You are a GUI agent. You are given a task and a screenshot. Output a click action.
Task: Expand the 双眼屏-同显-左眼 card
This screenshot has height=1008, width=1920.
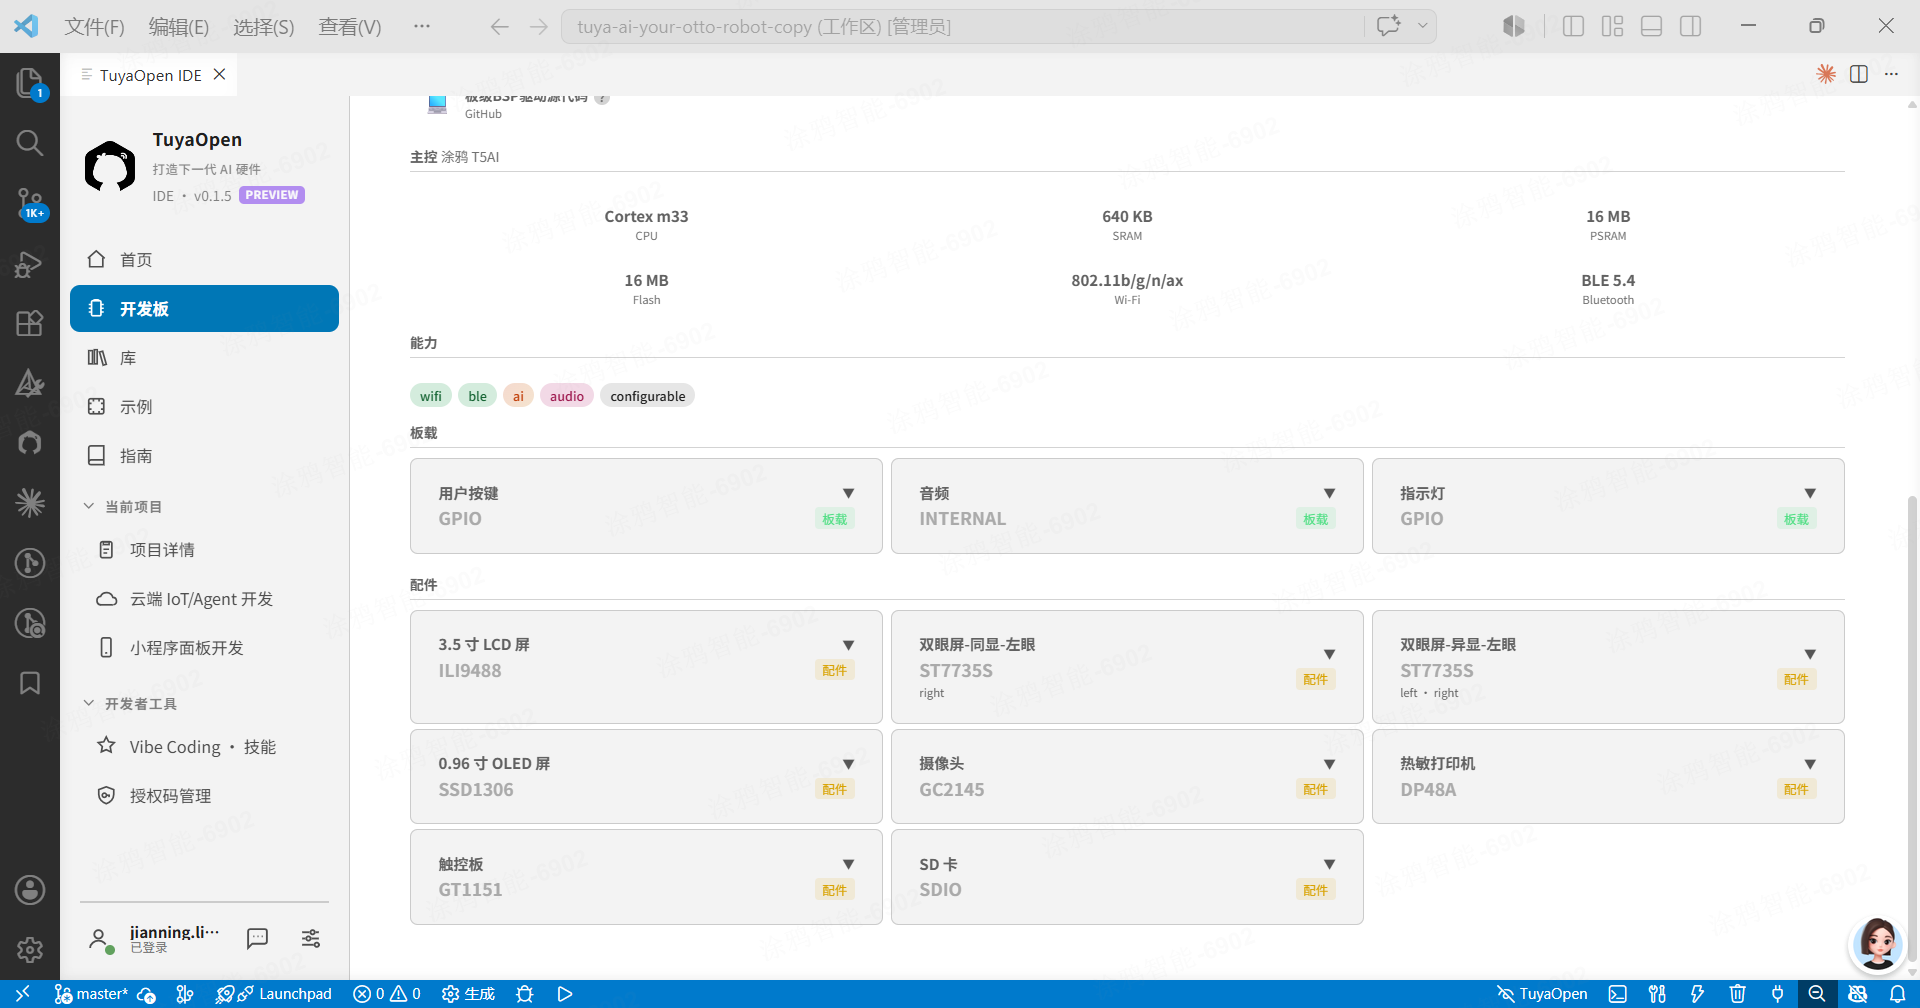(1329, 654)
